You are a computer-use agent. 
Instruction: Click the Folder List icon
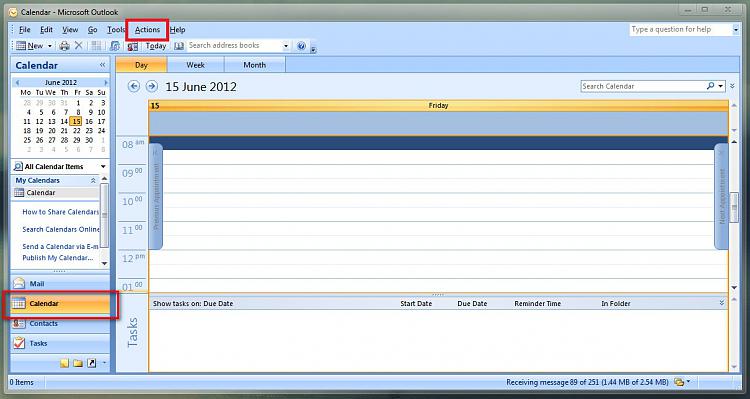[78, 363]
